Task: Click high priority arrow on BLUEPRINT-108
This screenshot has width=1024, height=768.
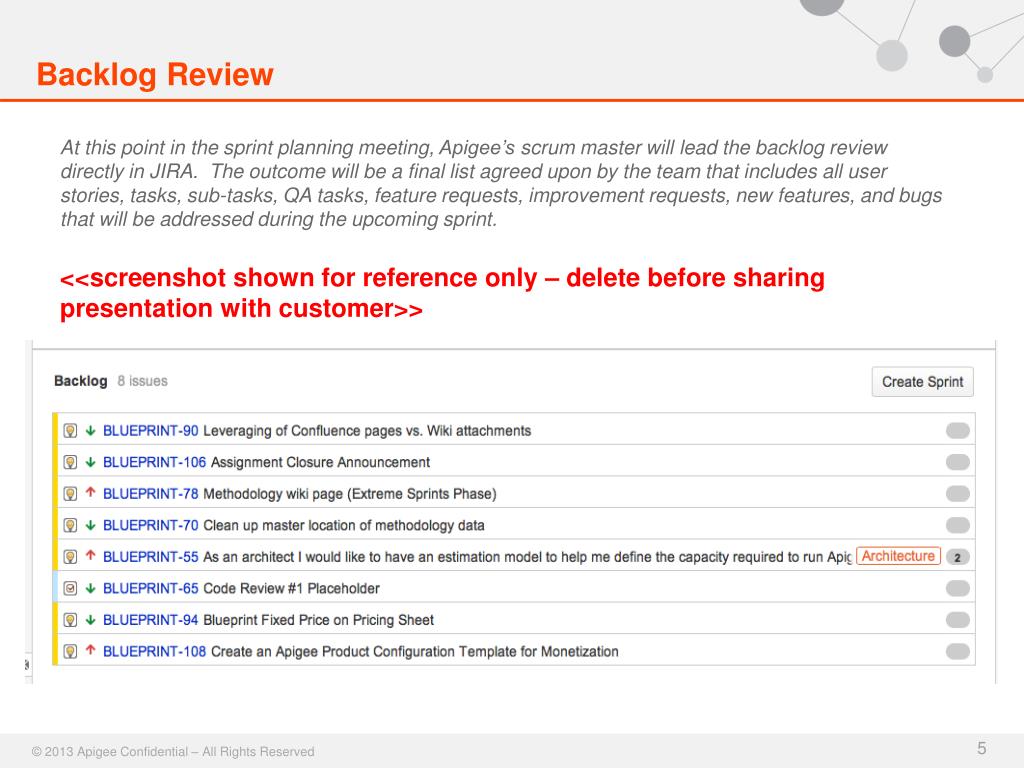Action: coord(91,650)
